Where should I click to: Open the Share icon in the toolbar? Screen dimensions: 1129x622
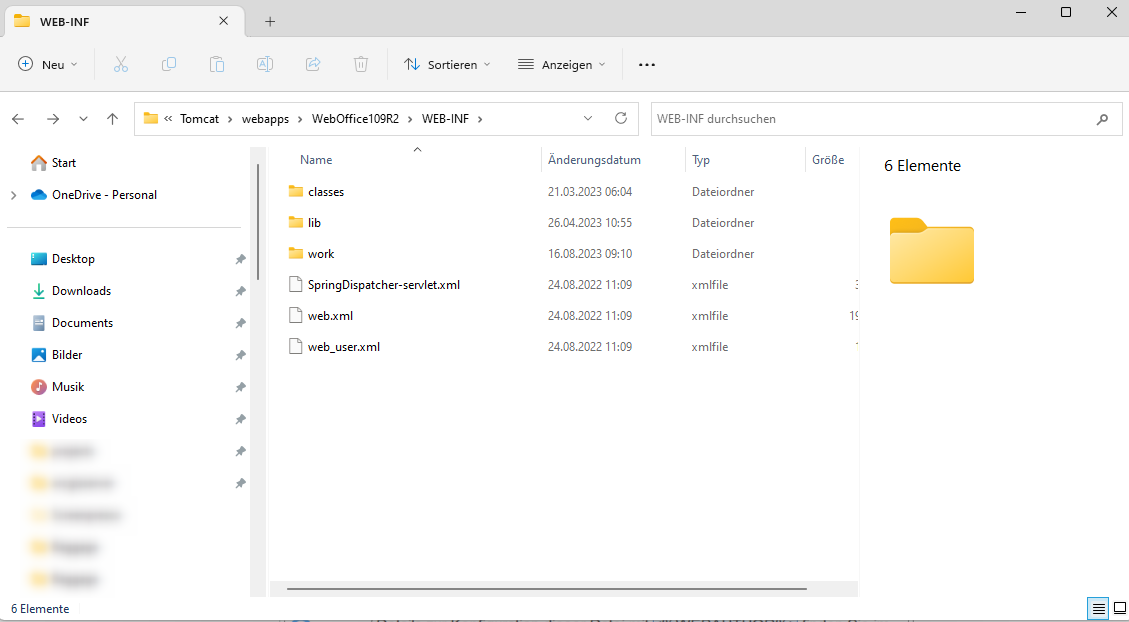coord(312,63)
